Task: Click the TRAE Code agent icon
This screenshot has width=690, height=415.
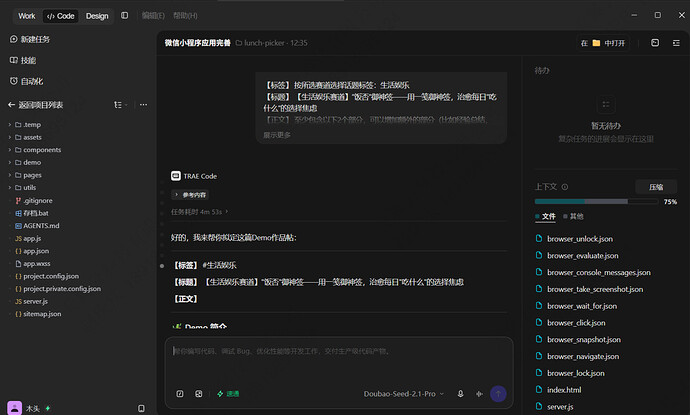Action: tap(176, 176)
